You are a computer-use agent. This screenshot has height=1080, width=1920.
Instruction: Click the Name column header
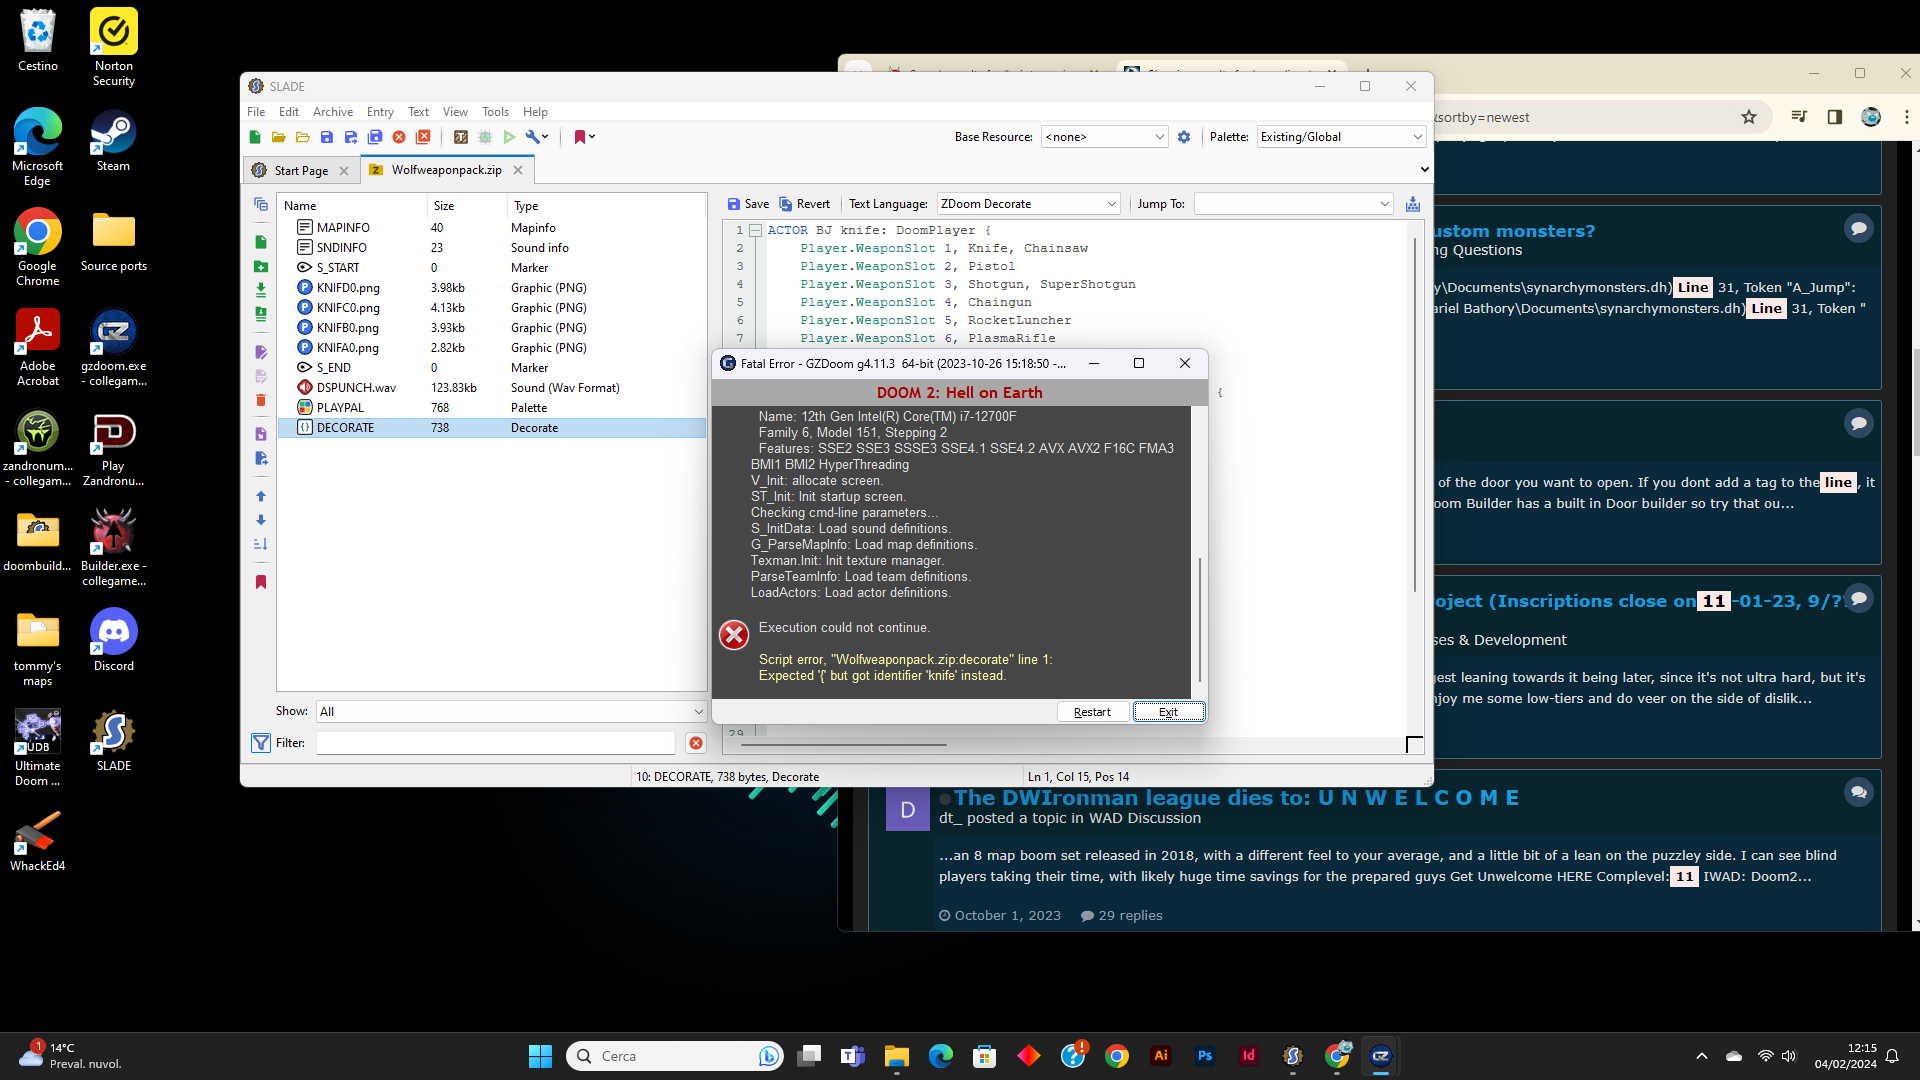pyautogui.click(x=352, y=206)
